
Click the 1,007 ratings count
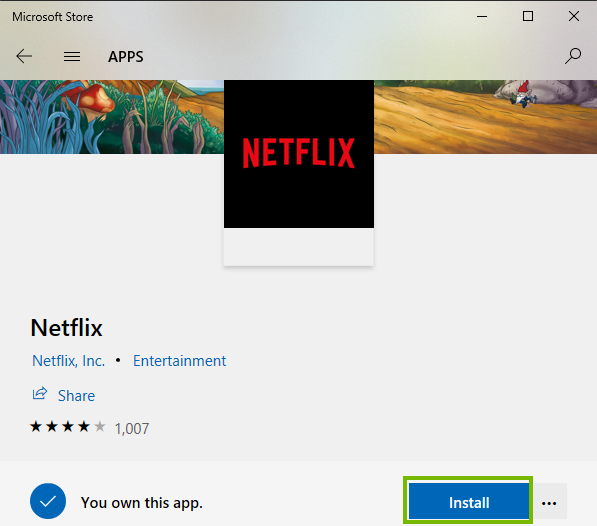point(132,429)
